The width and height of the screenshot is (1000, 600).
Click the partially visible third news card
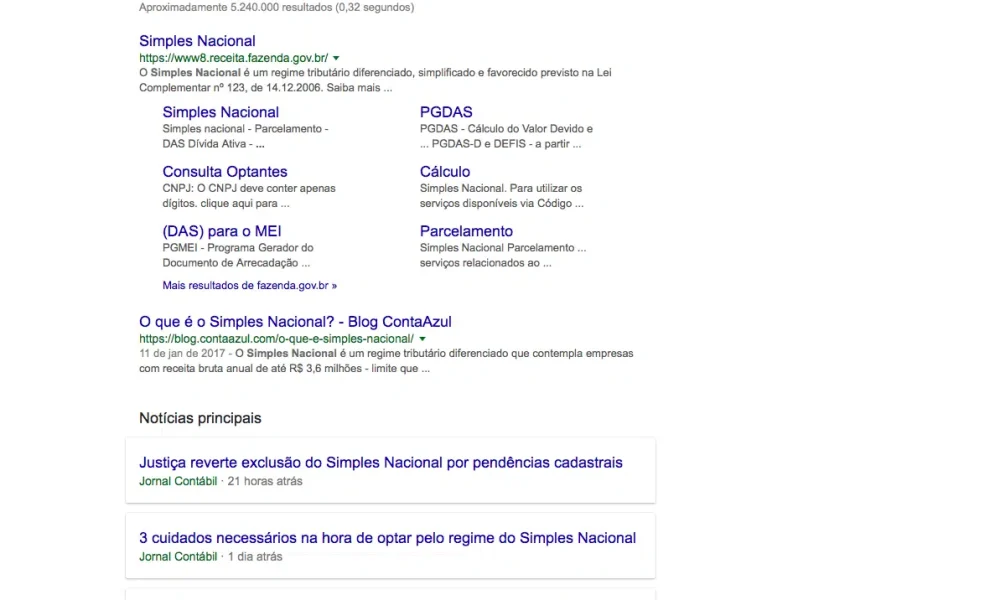click(390, 594)
